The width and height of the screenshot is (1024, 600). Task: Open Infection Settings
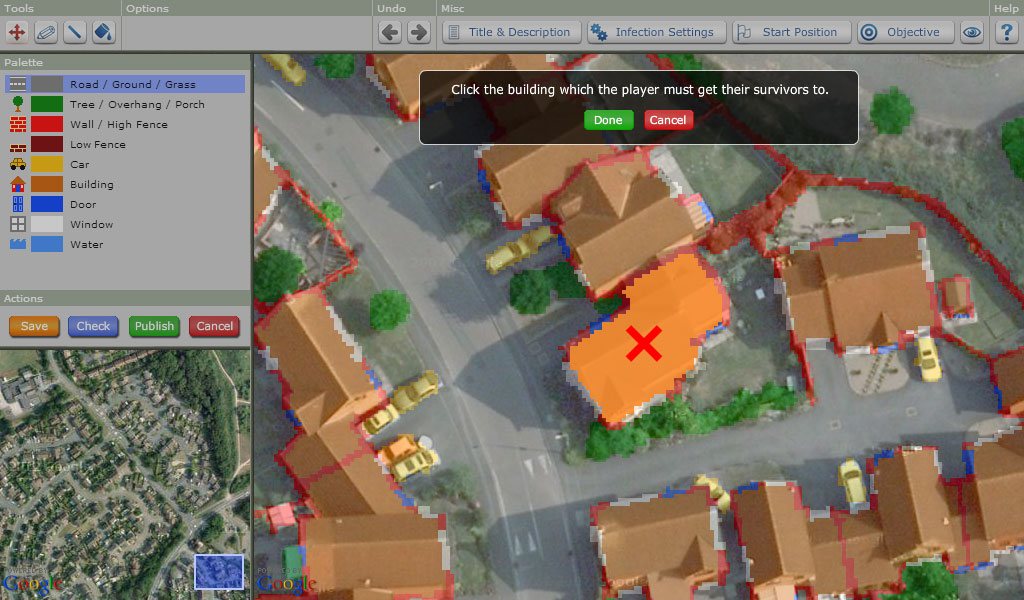coord(656,32)
